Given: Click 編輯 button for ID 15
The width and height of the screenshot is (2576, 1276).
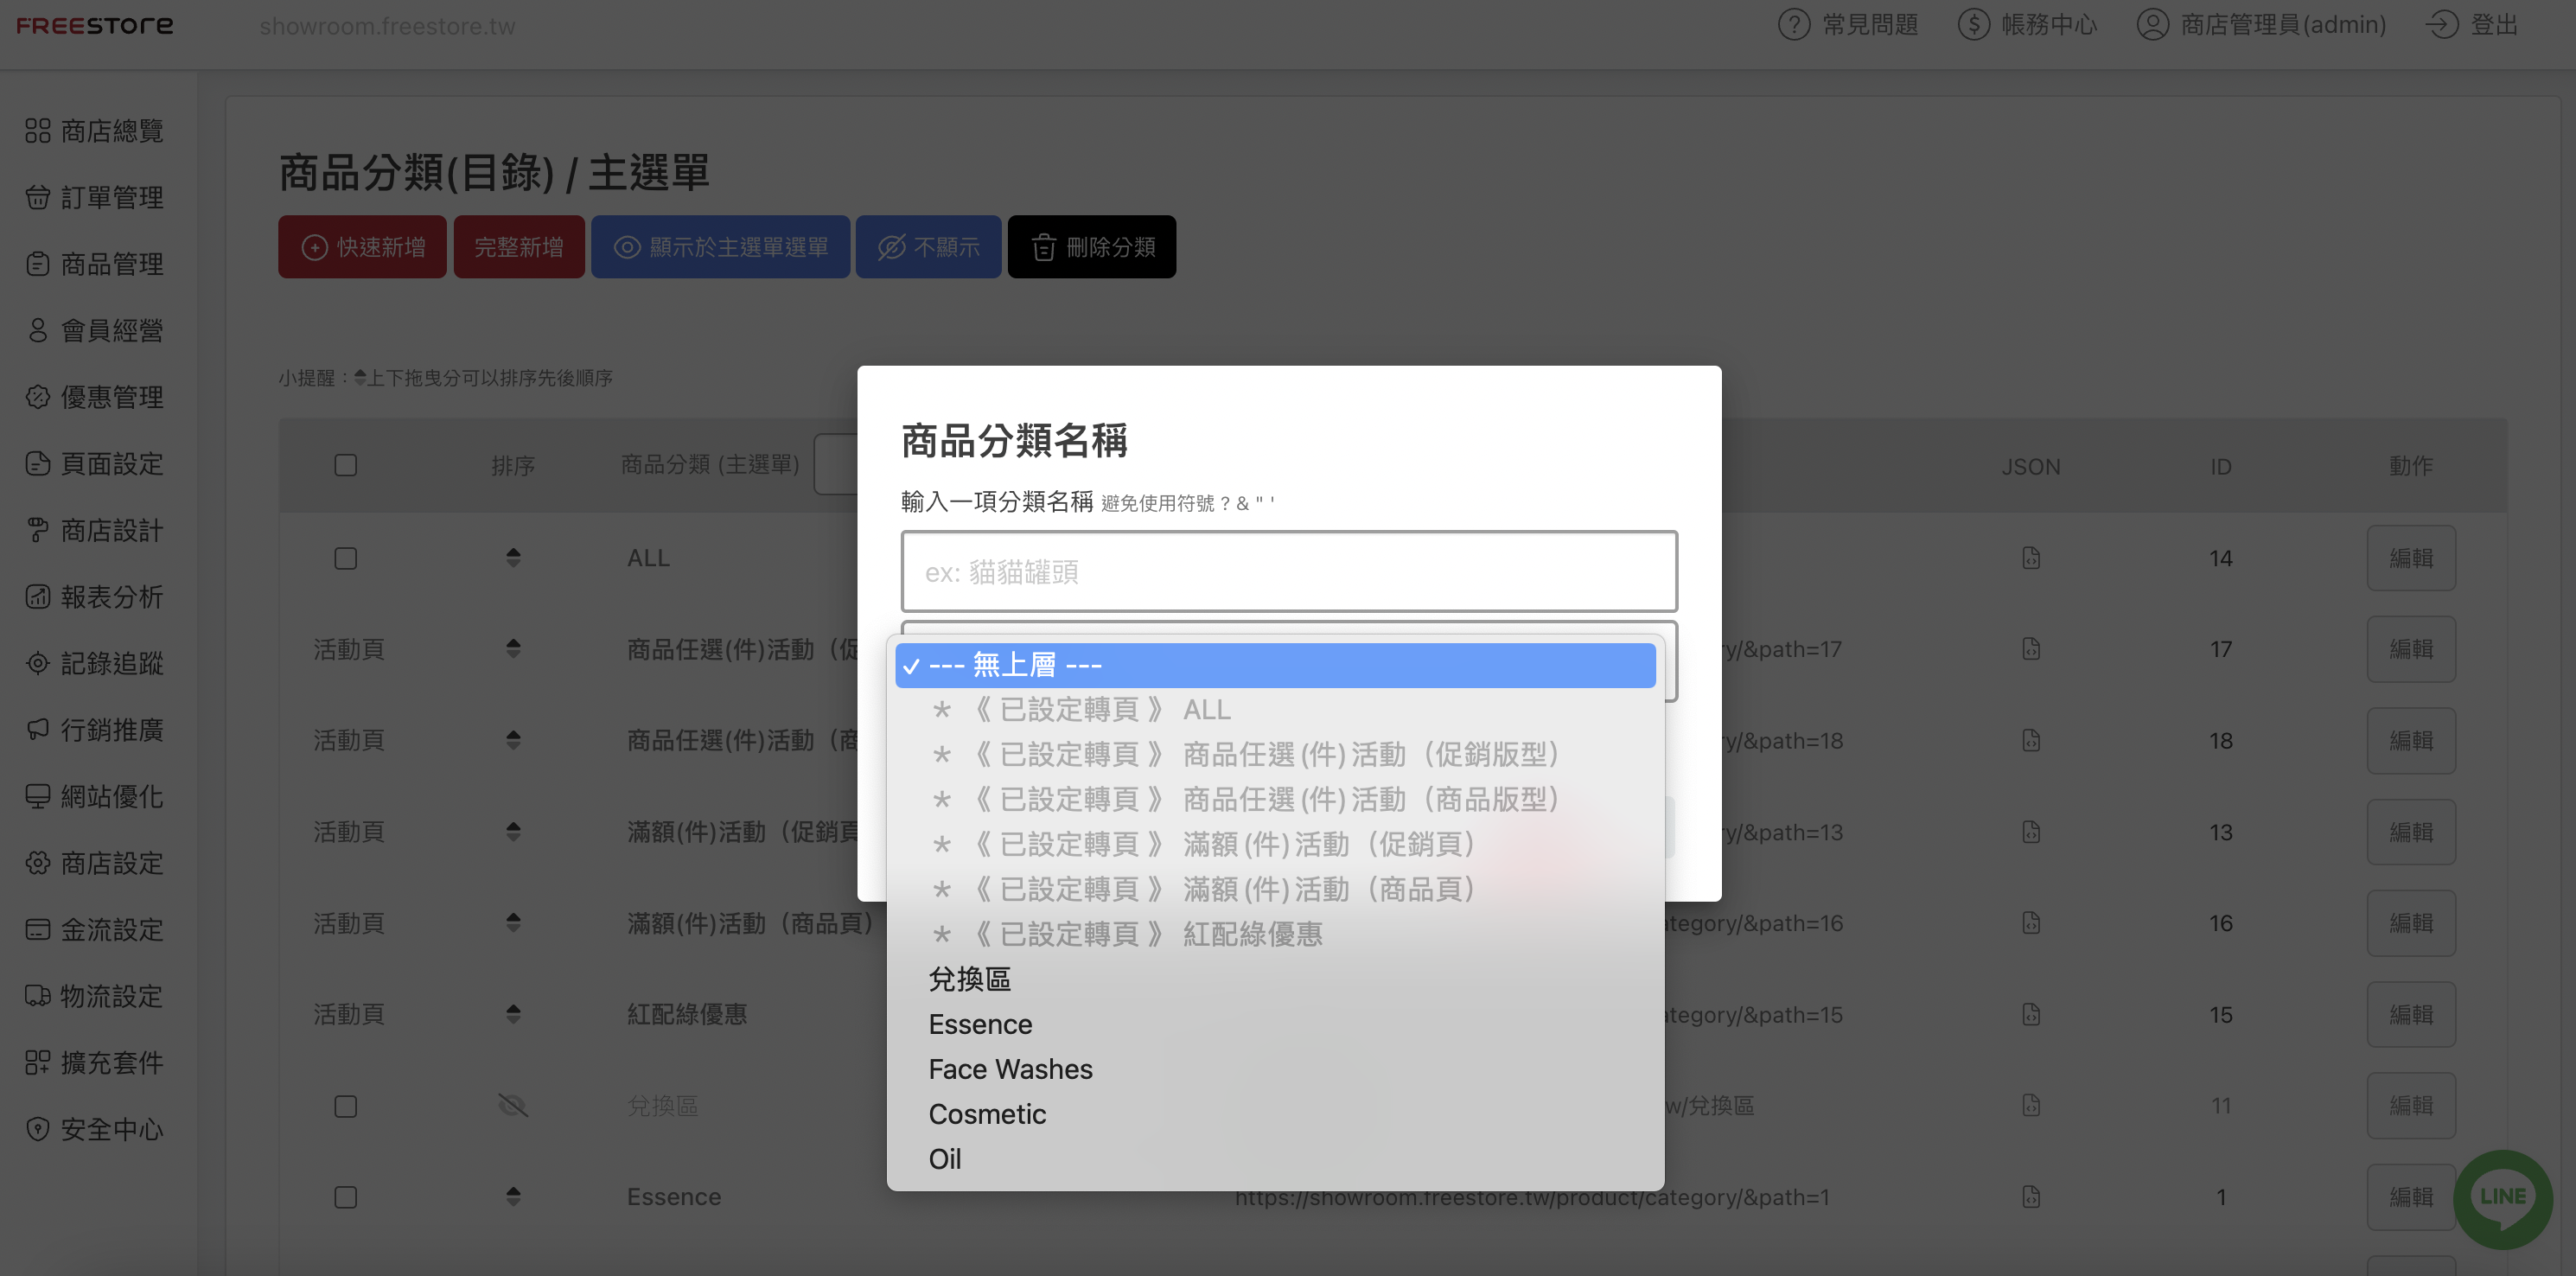Looking at the screenshot, I should click(2411, 1014).
